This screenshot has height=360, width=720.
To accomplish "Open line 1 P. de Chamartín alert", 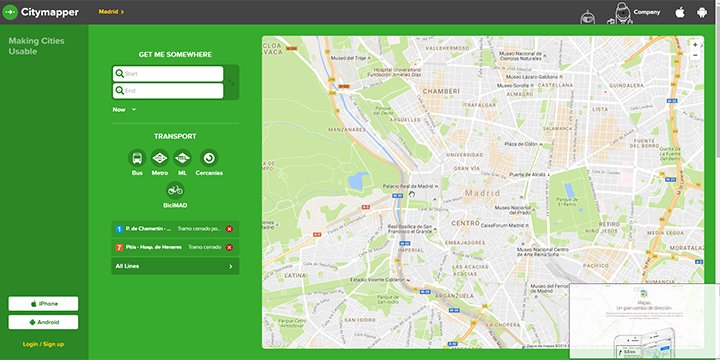I will [x=175, y=229].
